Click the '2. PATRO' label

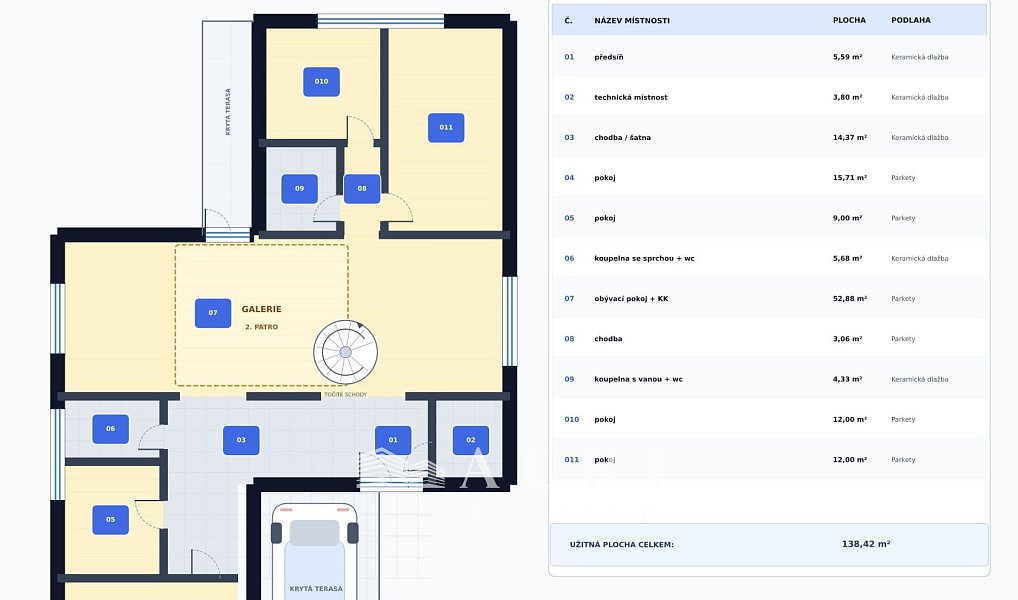pyautogui.click(x=262, y=327)
